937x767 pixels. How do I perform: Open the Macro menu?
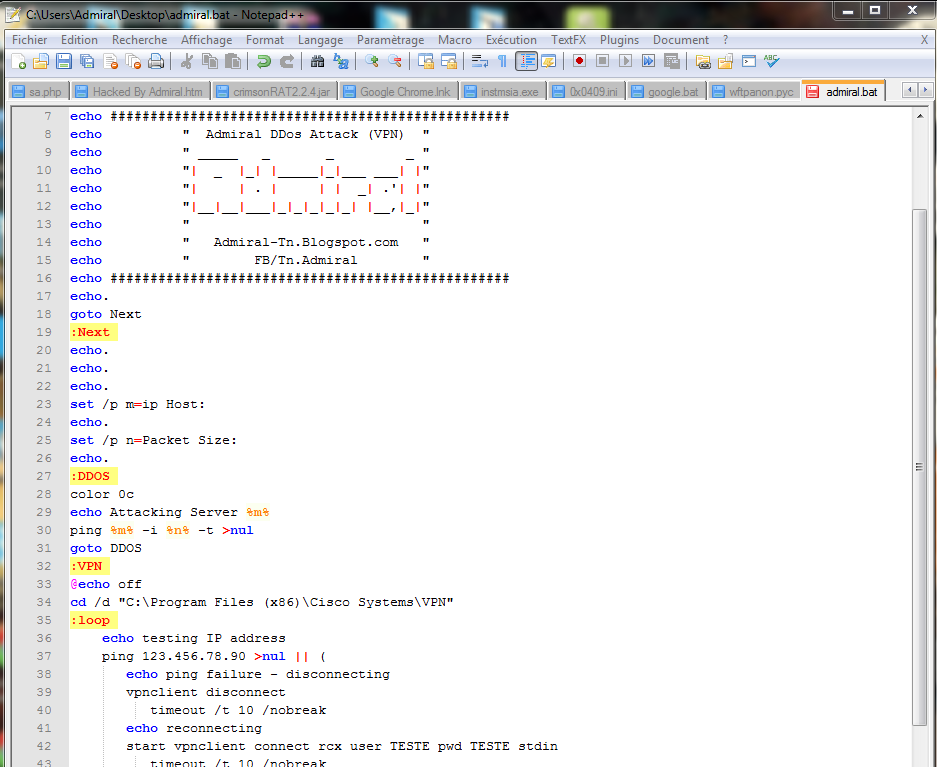click(x=455, y=40)
